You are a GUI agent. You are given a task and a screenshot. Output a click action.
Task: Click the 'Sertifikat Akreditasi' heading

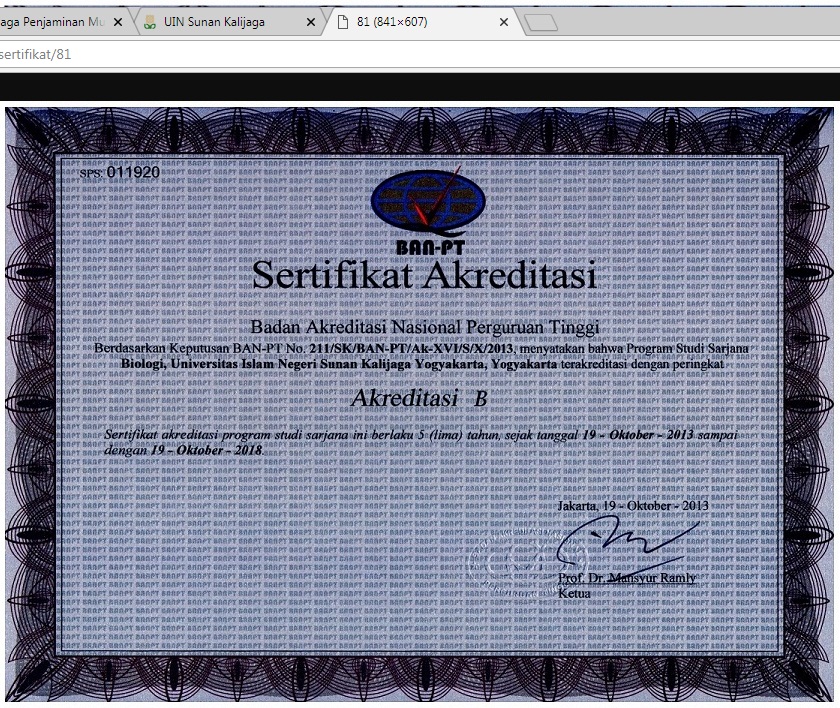(424, 276)
